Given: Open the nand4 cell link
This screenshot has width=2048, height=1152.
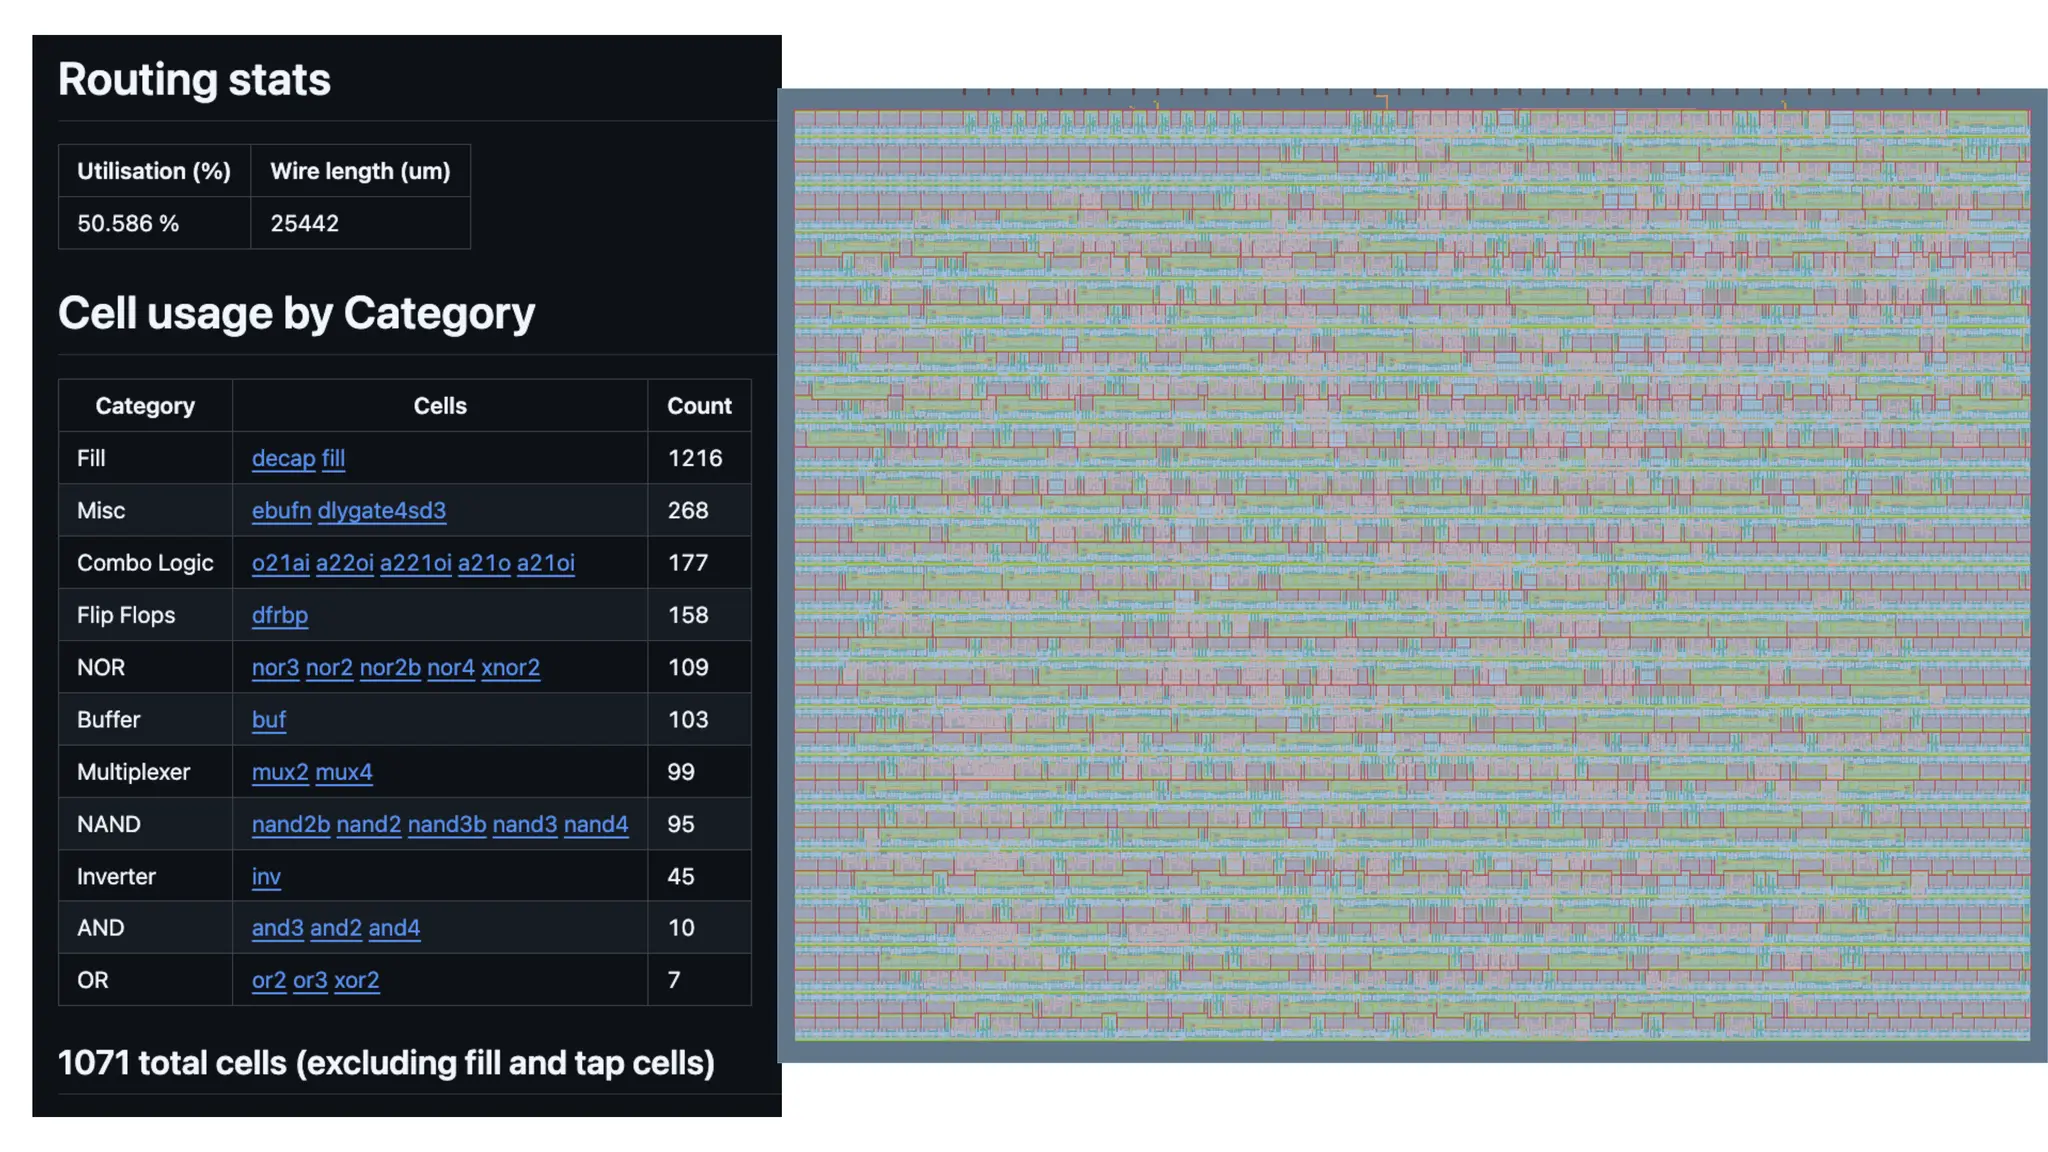Looking at the screenshot, I should coord(595,824).
